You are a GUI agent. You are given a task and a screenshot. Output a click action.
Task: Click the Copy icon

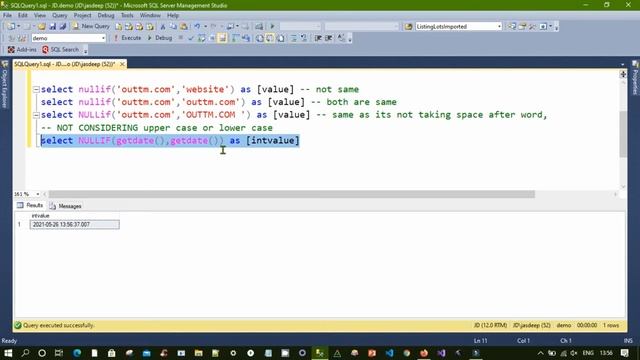coord(173,27)
